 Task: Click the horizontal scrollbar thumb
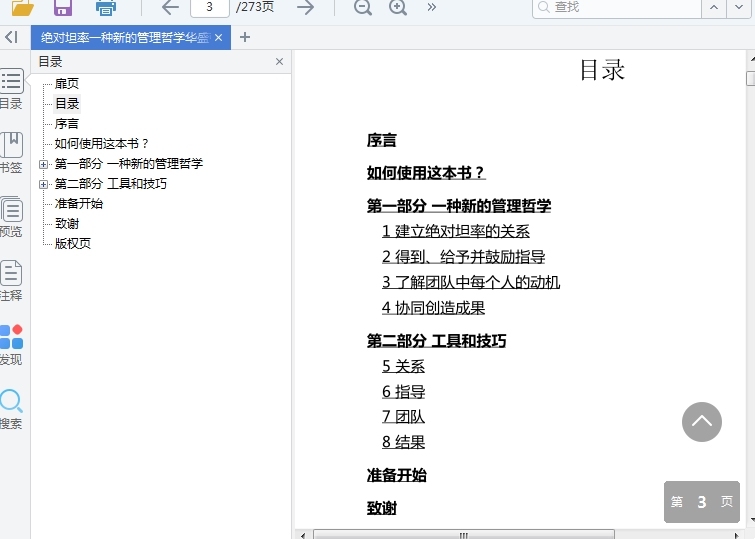pos(464,535)
